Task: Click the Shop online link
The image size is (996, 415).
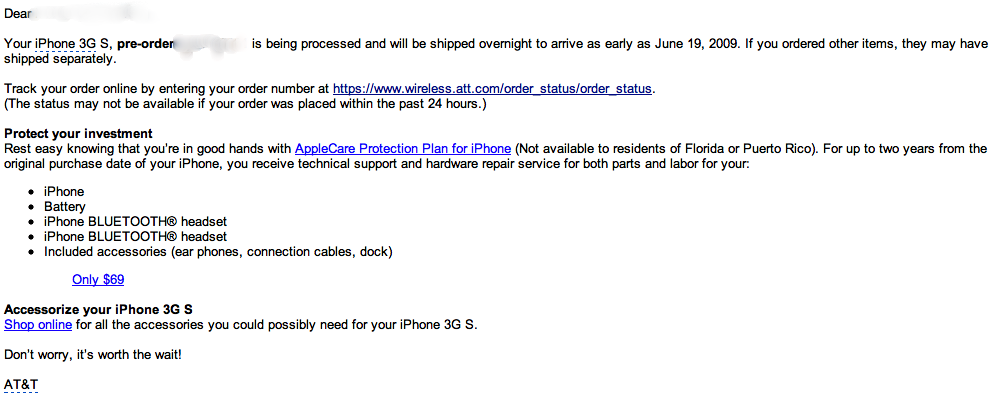Action: (x=38, y=325)
